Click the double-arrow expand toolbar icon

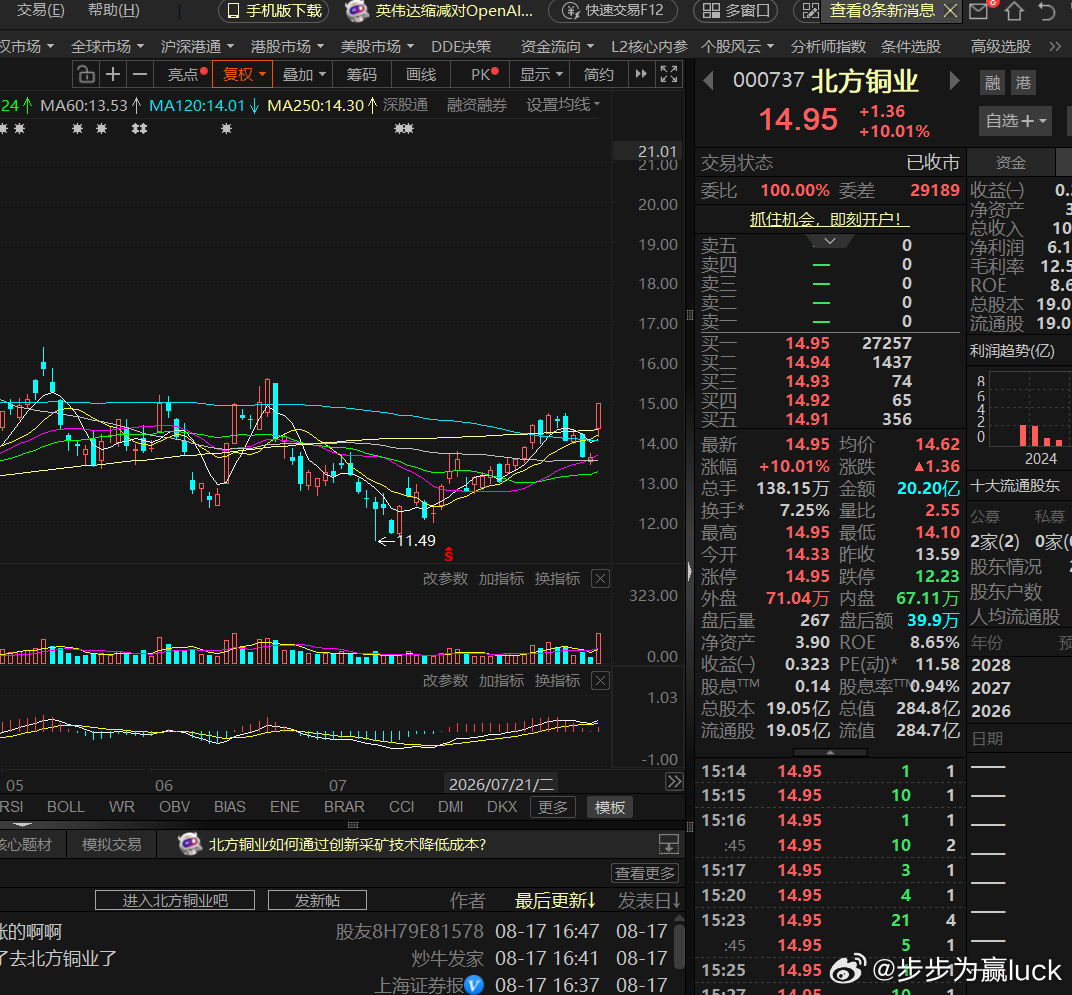click(x=641, y=74)
